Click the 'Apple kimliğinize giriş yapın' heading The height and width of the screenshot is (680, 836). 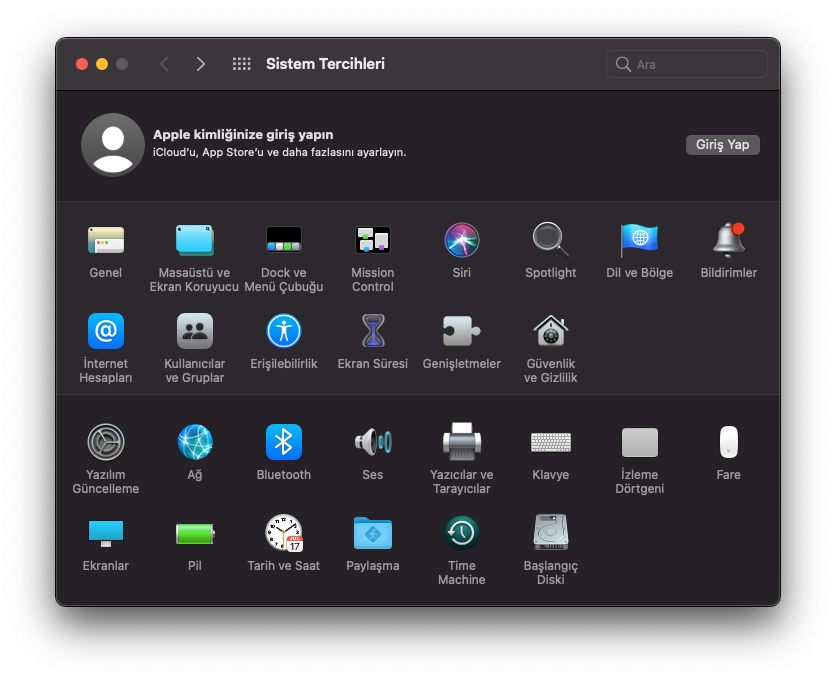(x=243, y=134)
